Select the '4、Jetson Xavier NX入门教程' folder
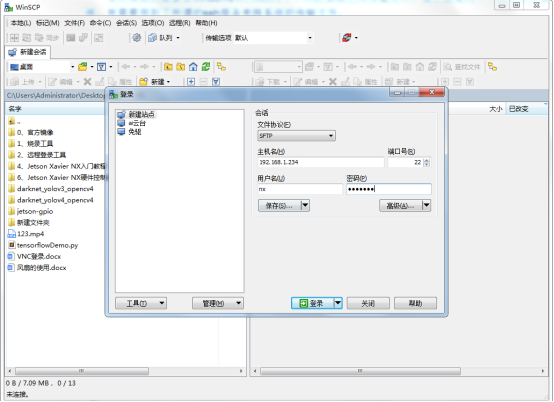Screen dimensions: 554x402 click(57, 166)
